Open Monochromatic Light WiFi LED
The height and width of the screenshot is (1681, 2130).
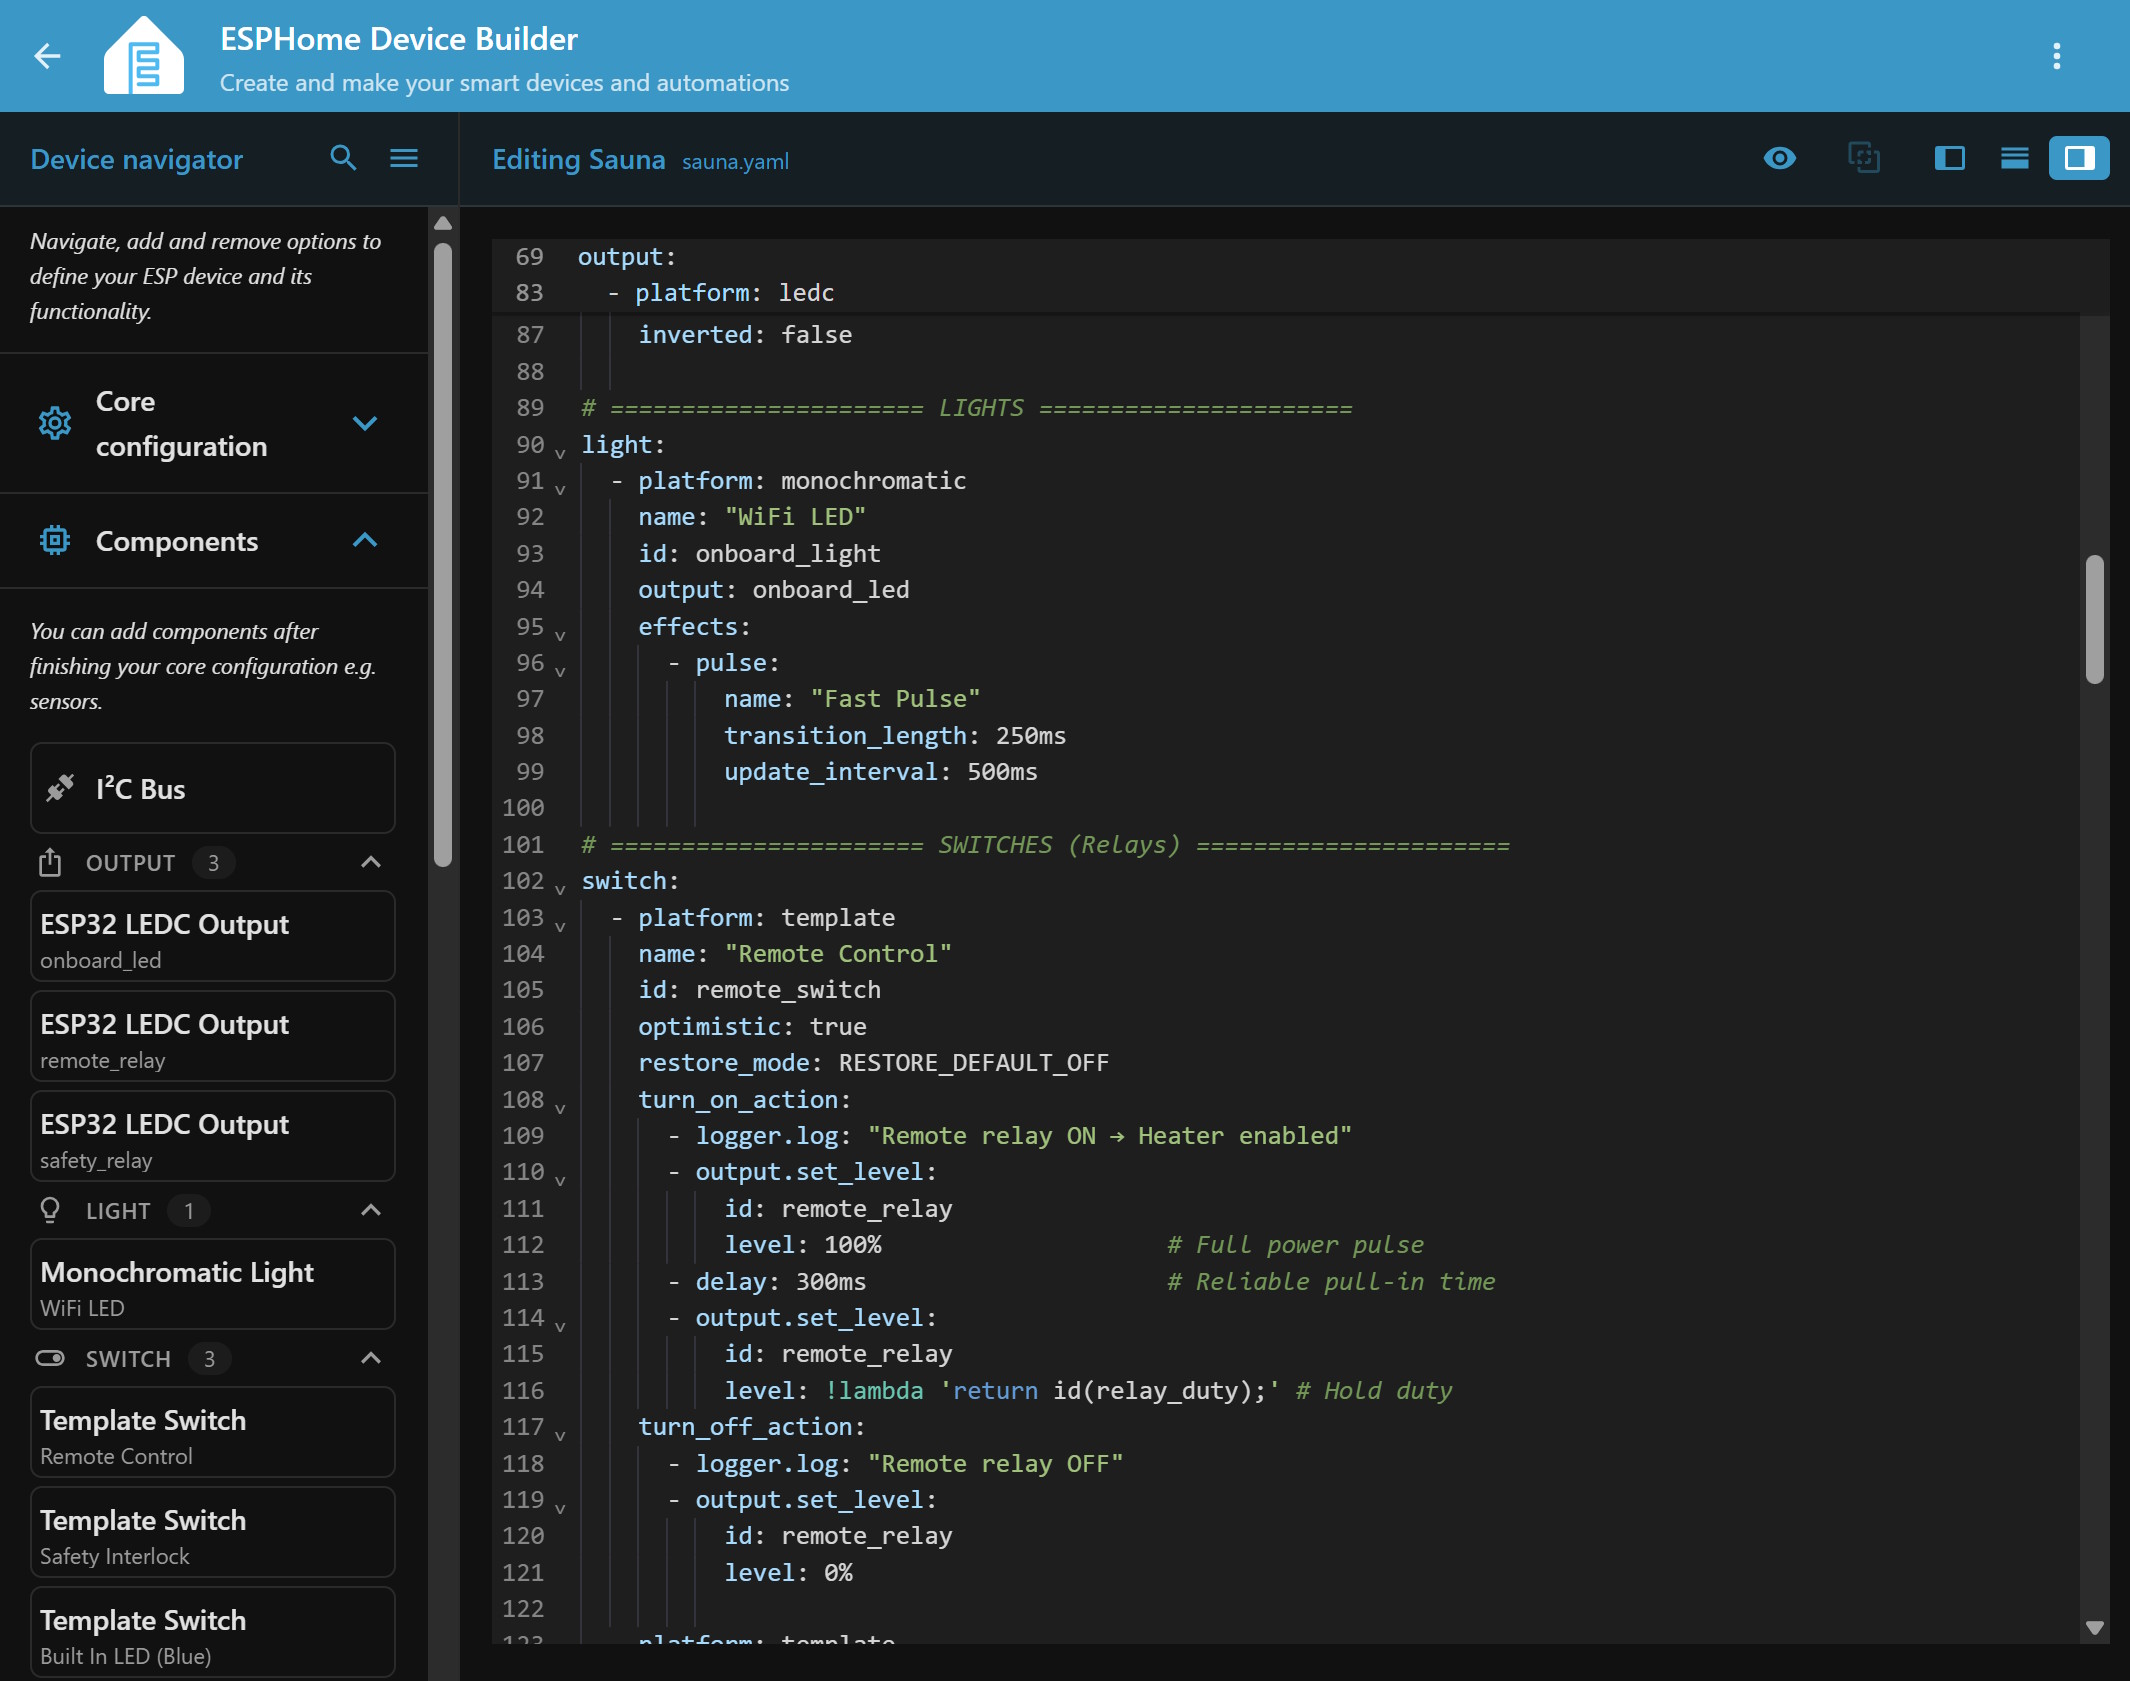[213, 1285]
